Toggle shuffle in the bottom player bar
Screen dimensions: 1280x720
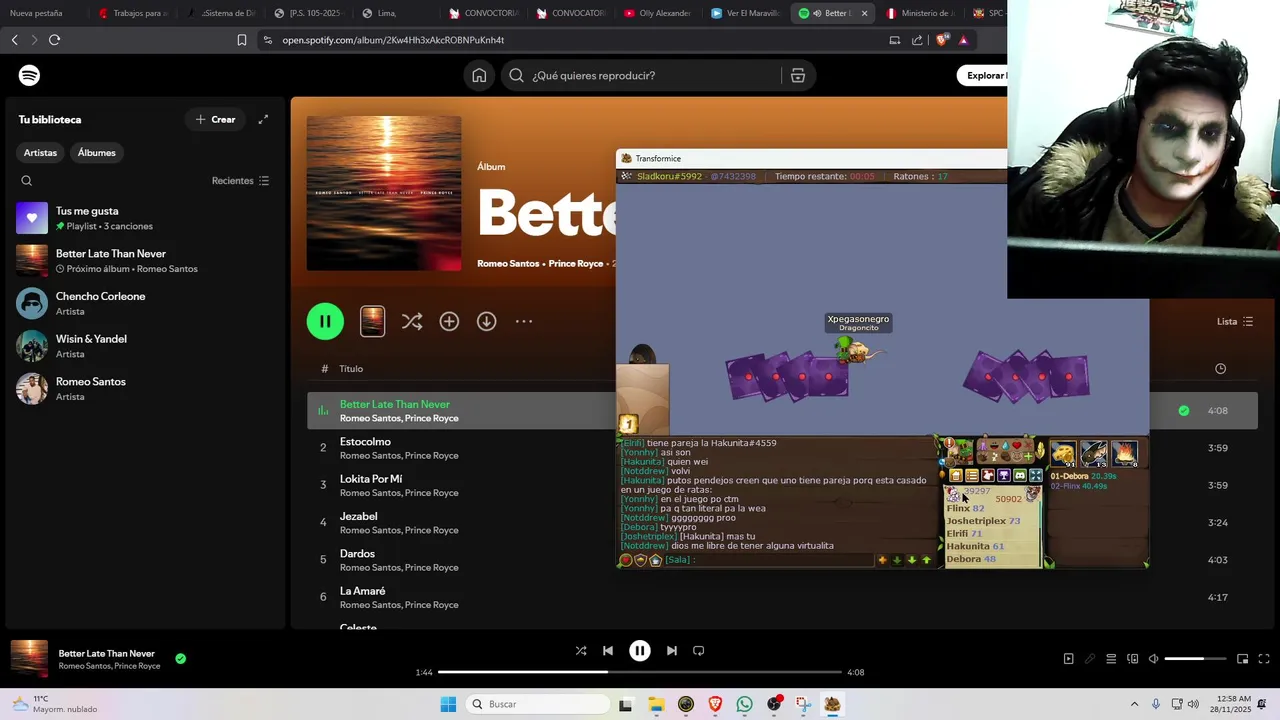click(581, 650)
